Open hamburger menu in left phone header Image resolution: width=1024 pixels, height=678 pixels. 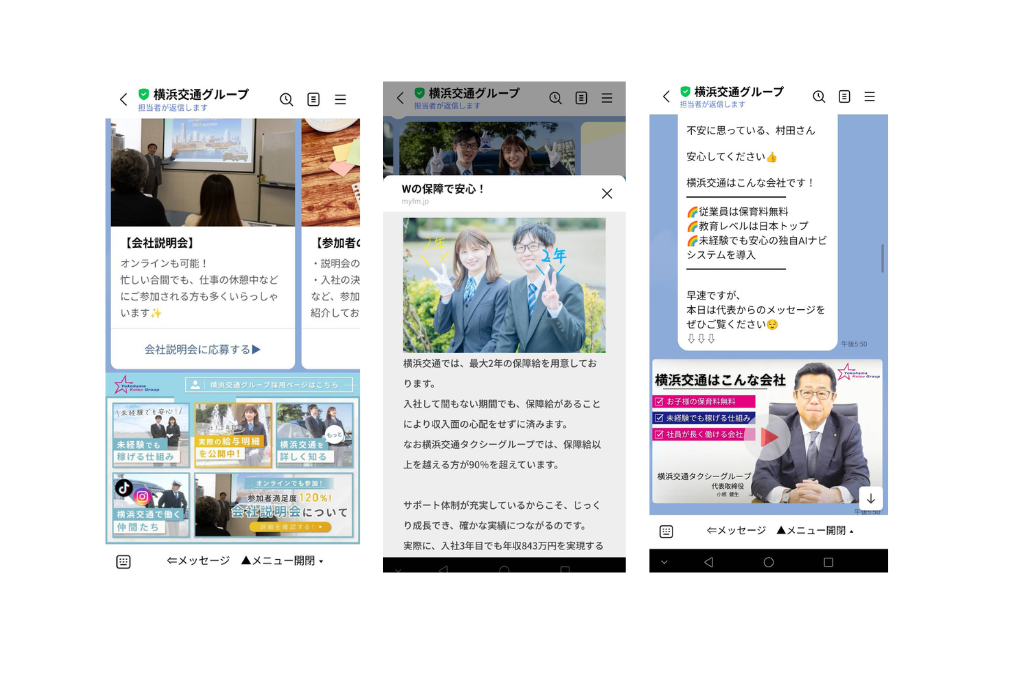point(340,99)
